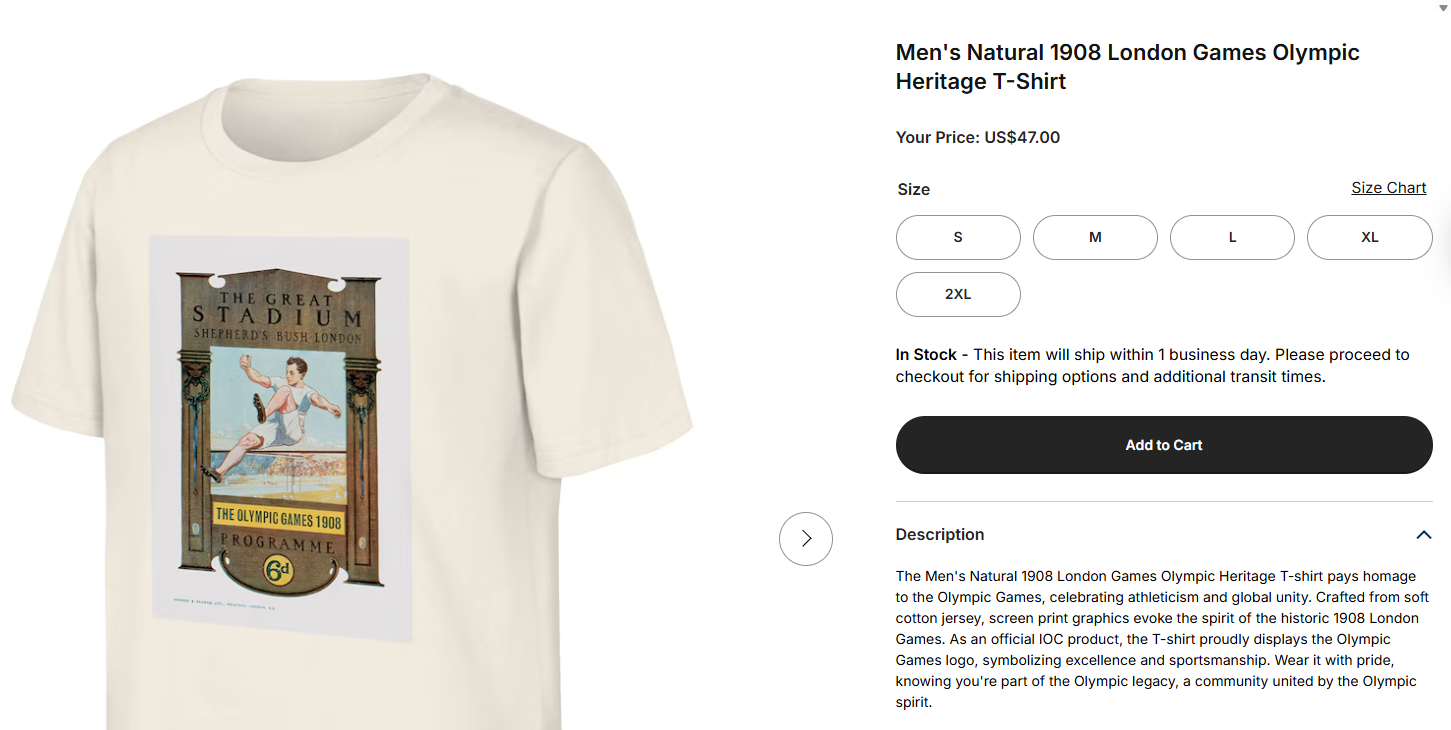
Task: Click the product title text
Action: point(1127,66)
